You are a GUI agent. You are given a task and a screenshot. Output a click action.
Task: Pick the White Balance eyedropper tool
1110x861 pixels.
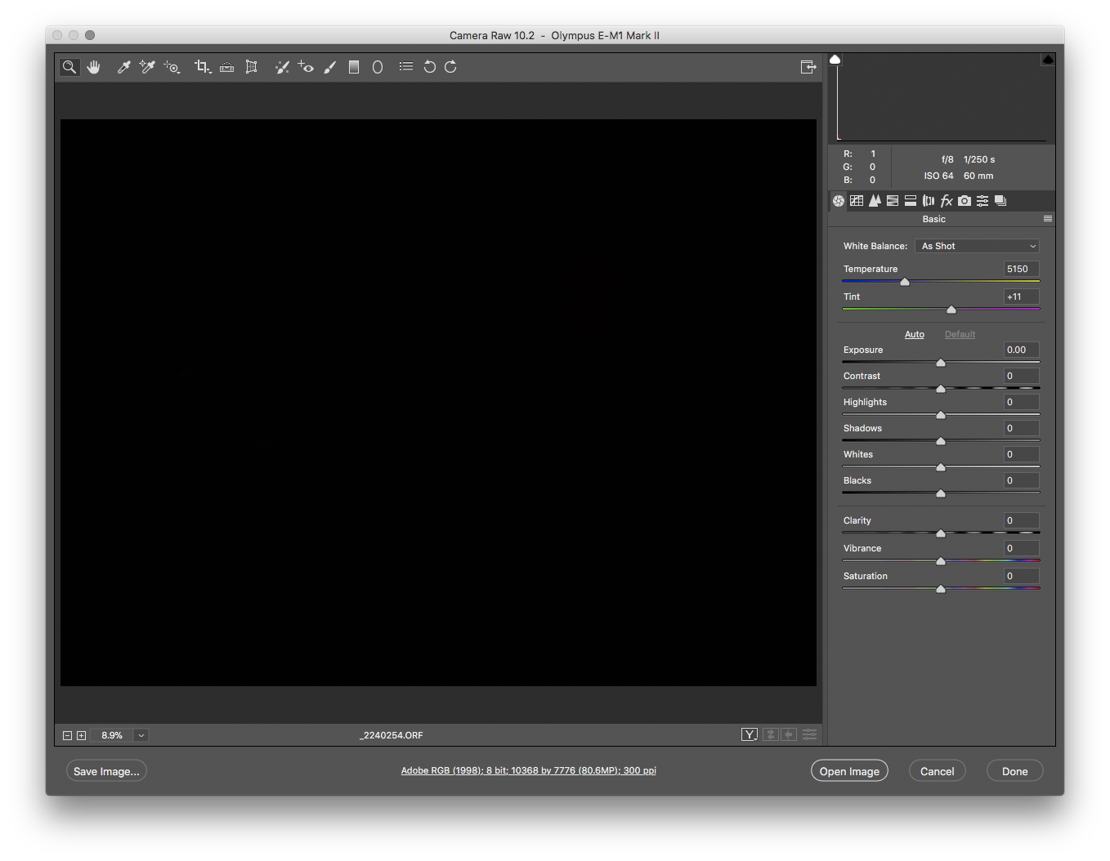point(123,67)
